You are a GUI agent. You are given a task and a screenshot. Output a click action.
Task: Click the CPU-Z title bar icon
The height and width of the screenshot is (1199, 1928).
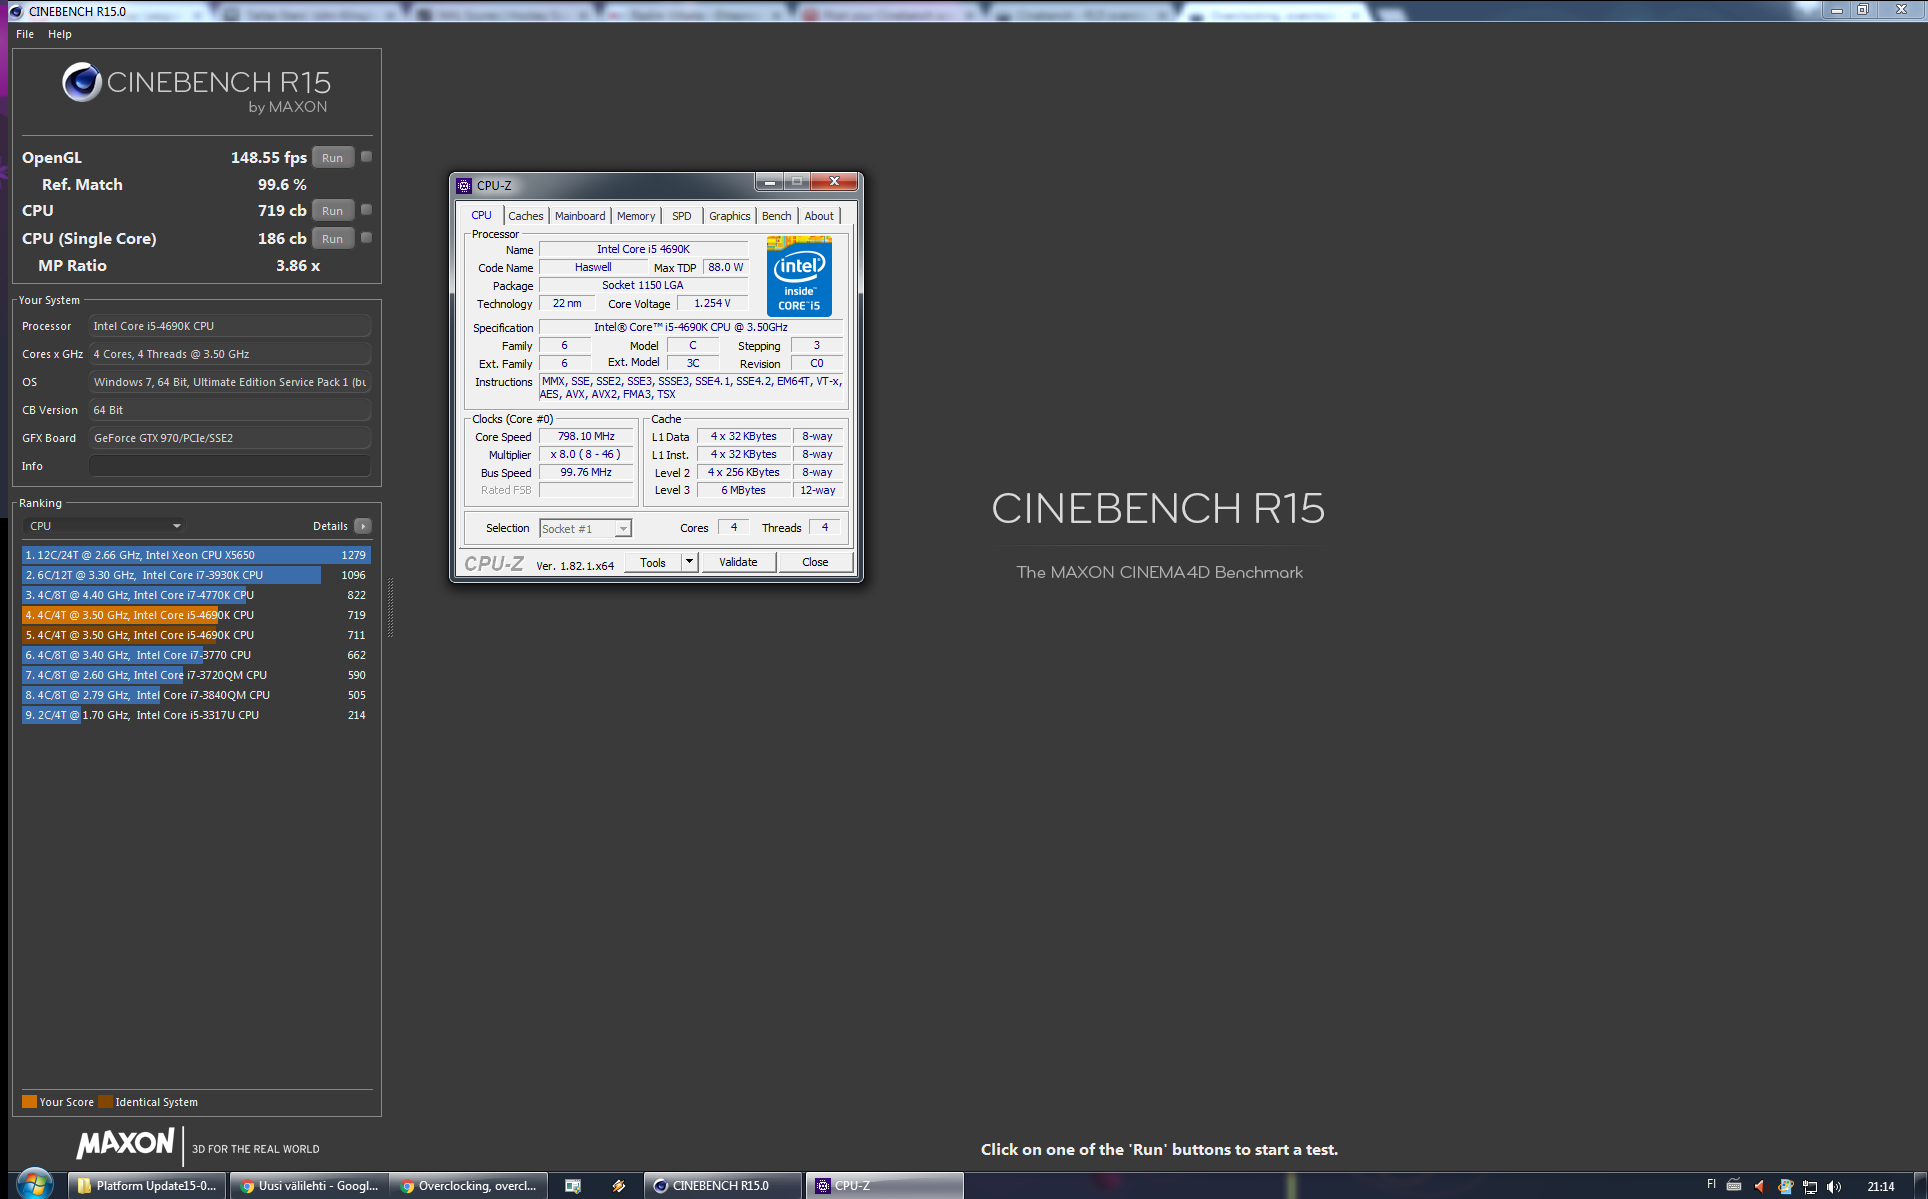464,186
